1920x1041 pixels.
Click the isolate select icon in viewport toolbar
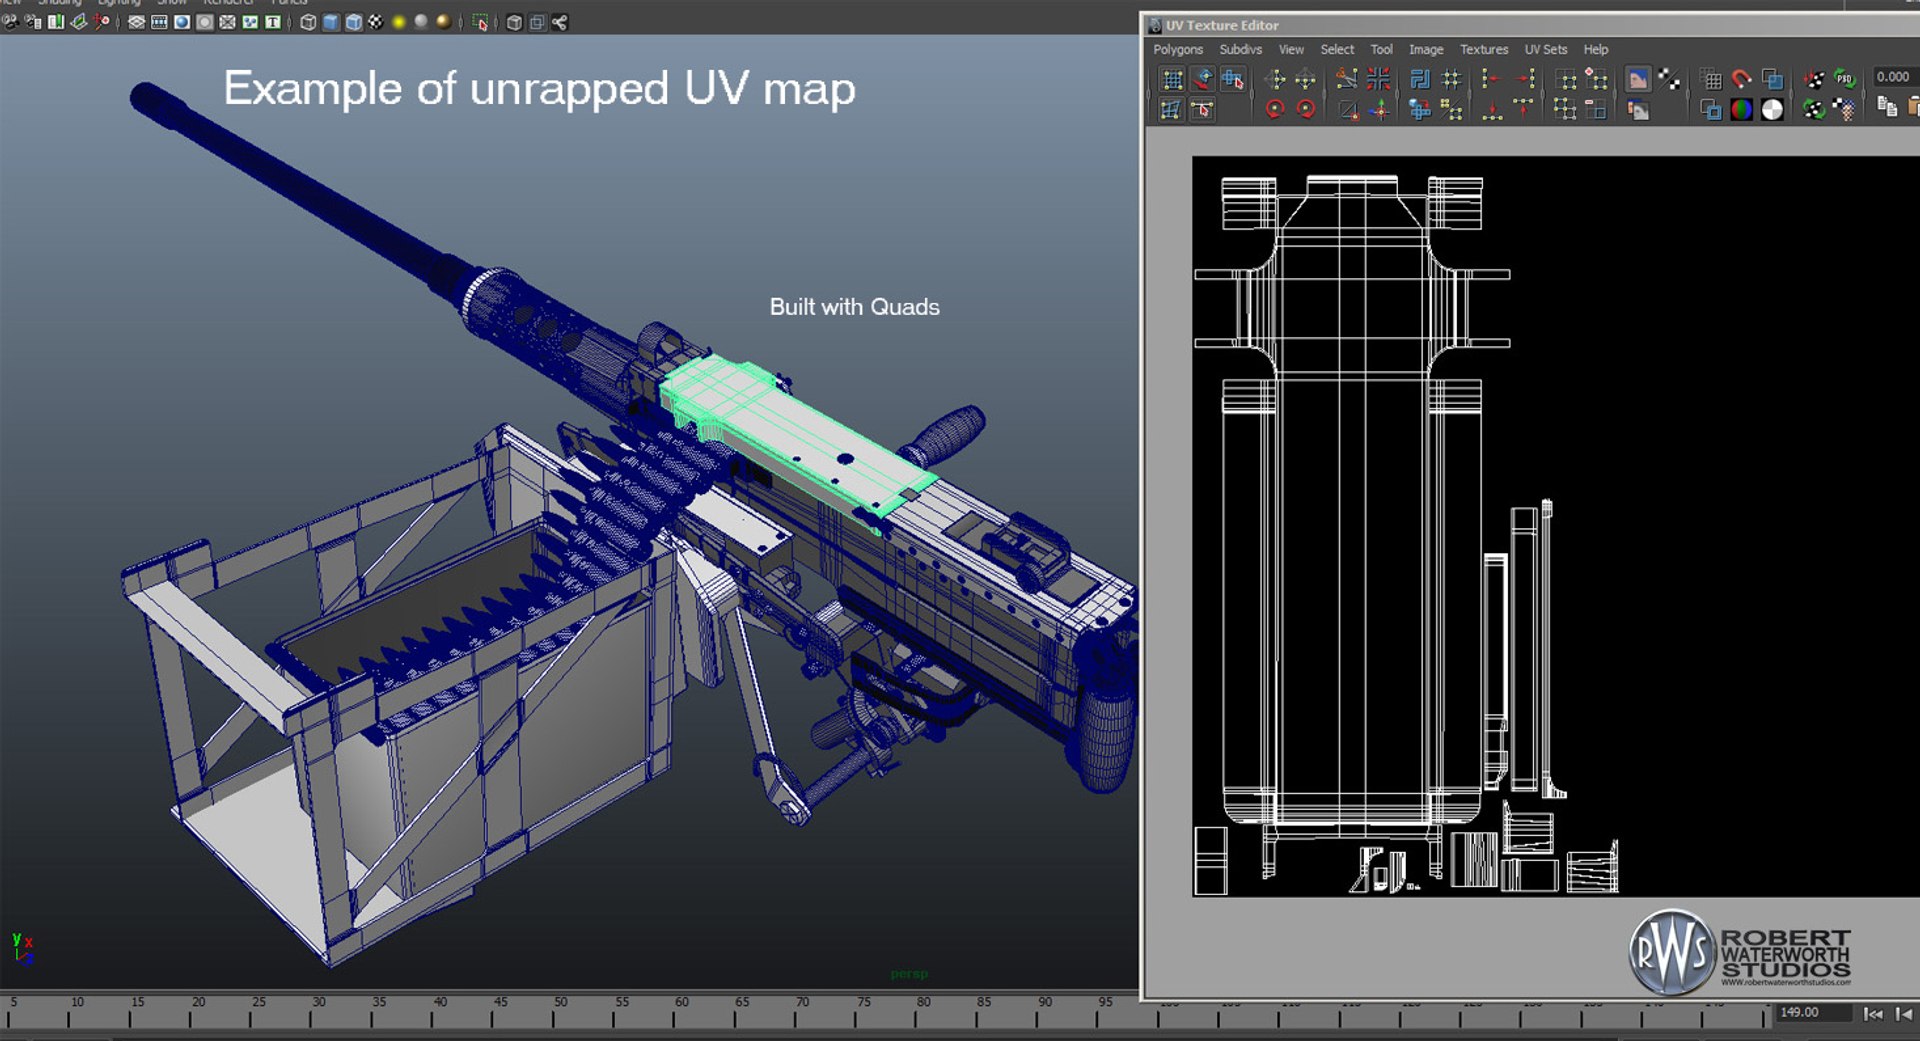tap(480, 22)
